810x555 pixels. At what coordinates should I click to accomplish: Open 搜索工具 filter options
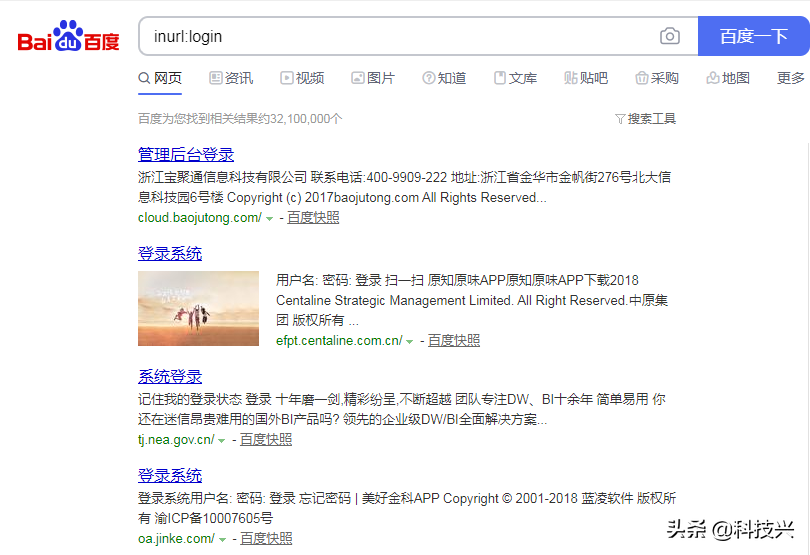click(646, 119)
